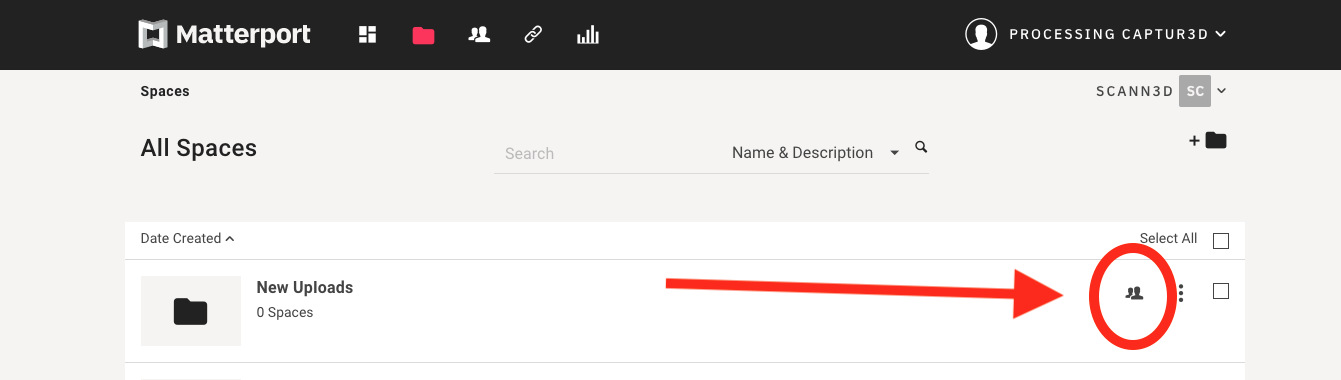
Task: Create a new folder with plus folder icon
Action: pos(1207,141)
